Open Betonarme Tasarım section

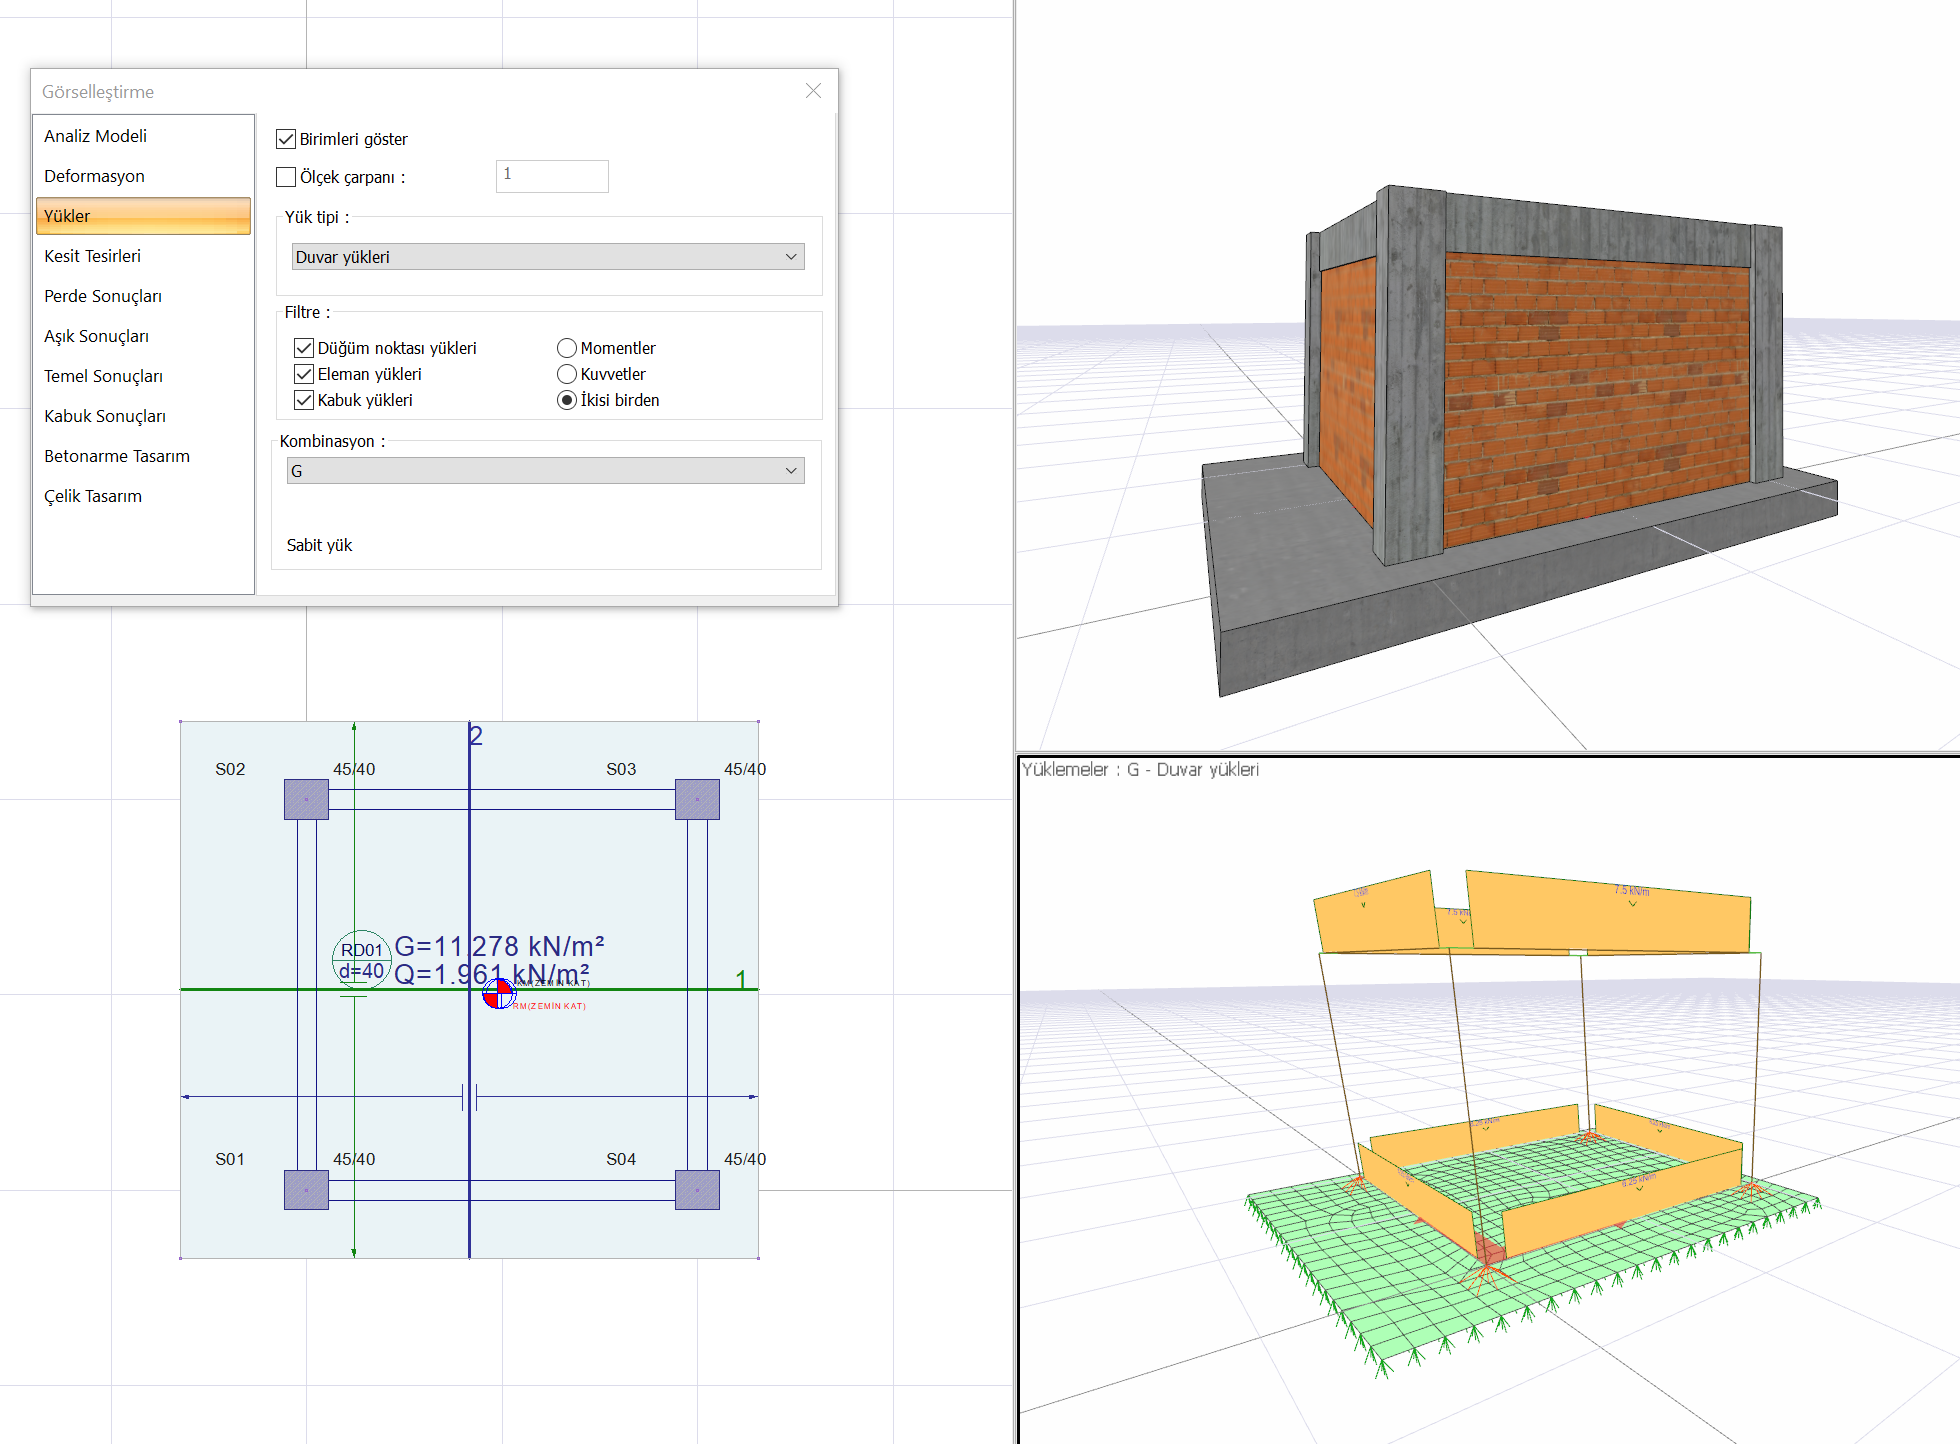point(143,456)
